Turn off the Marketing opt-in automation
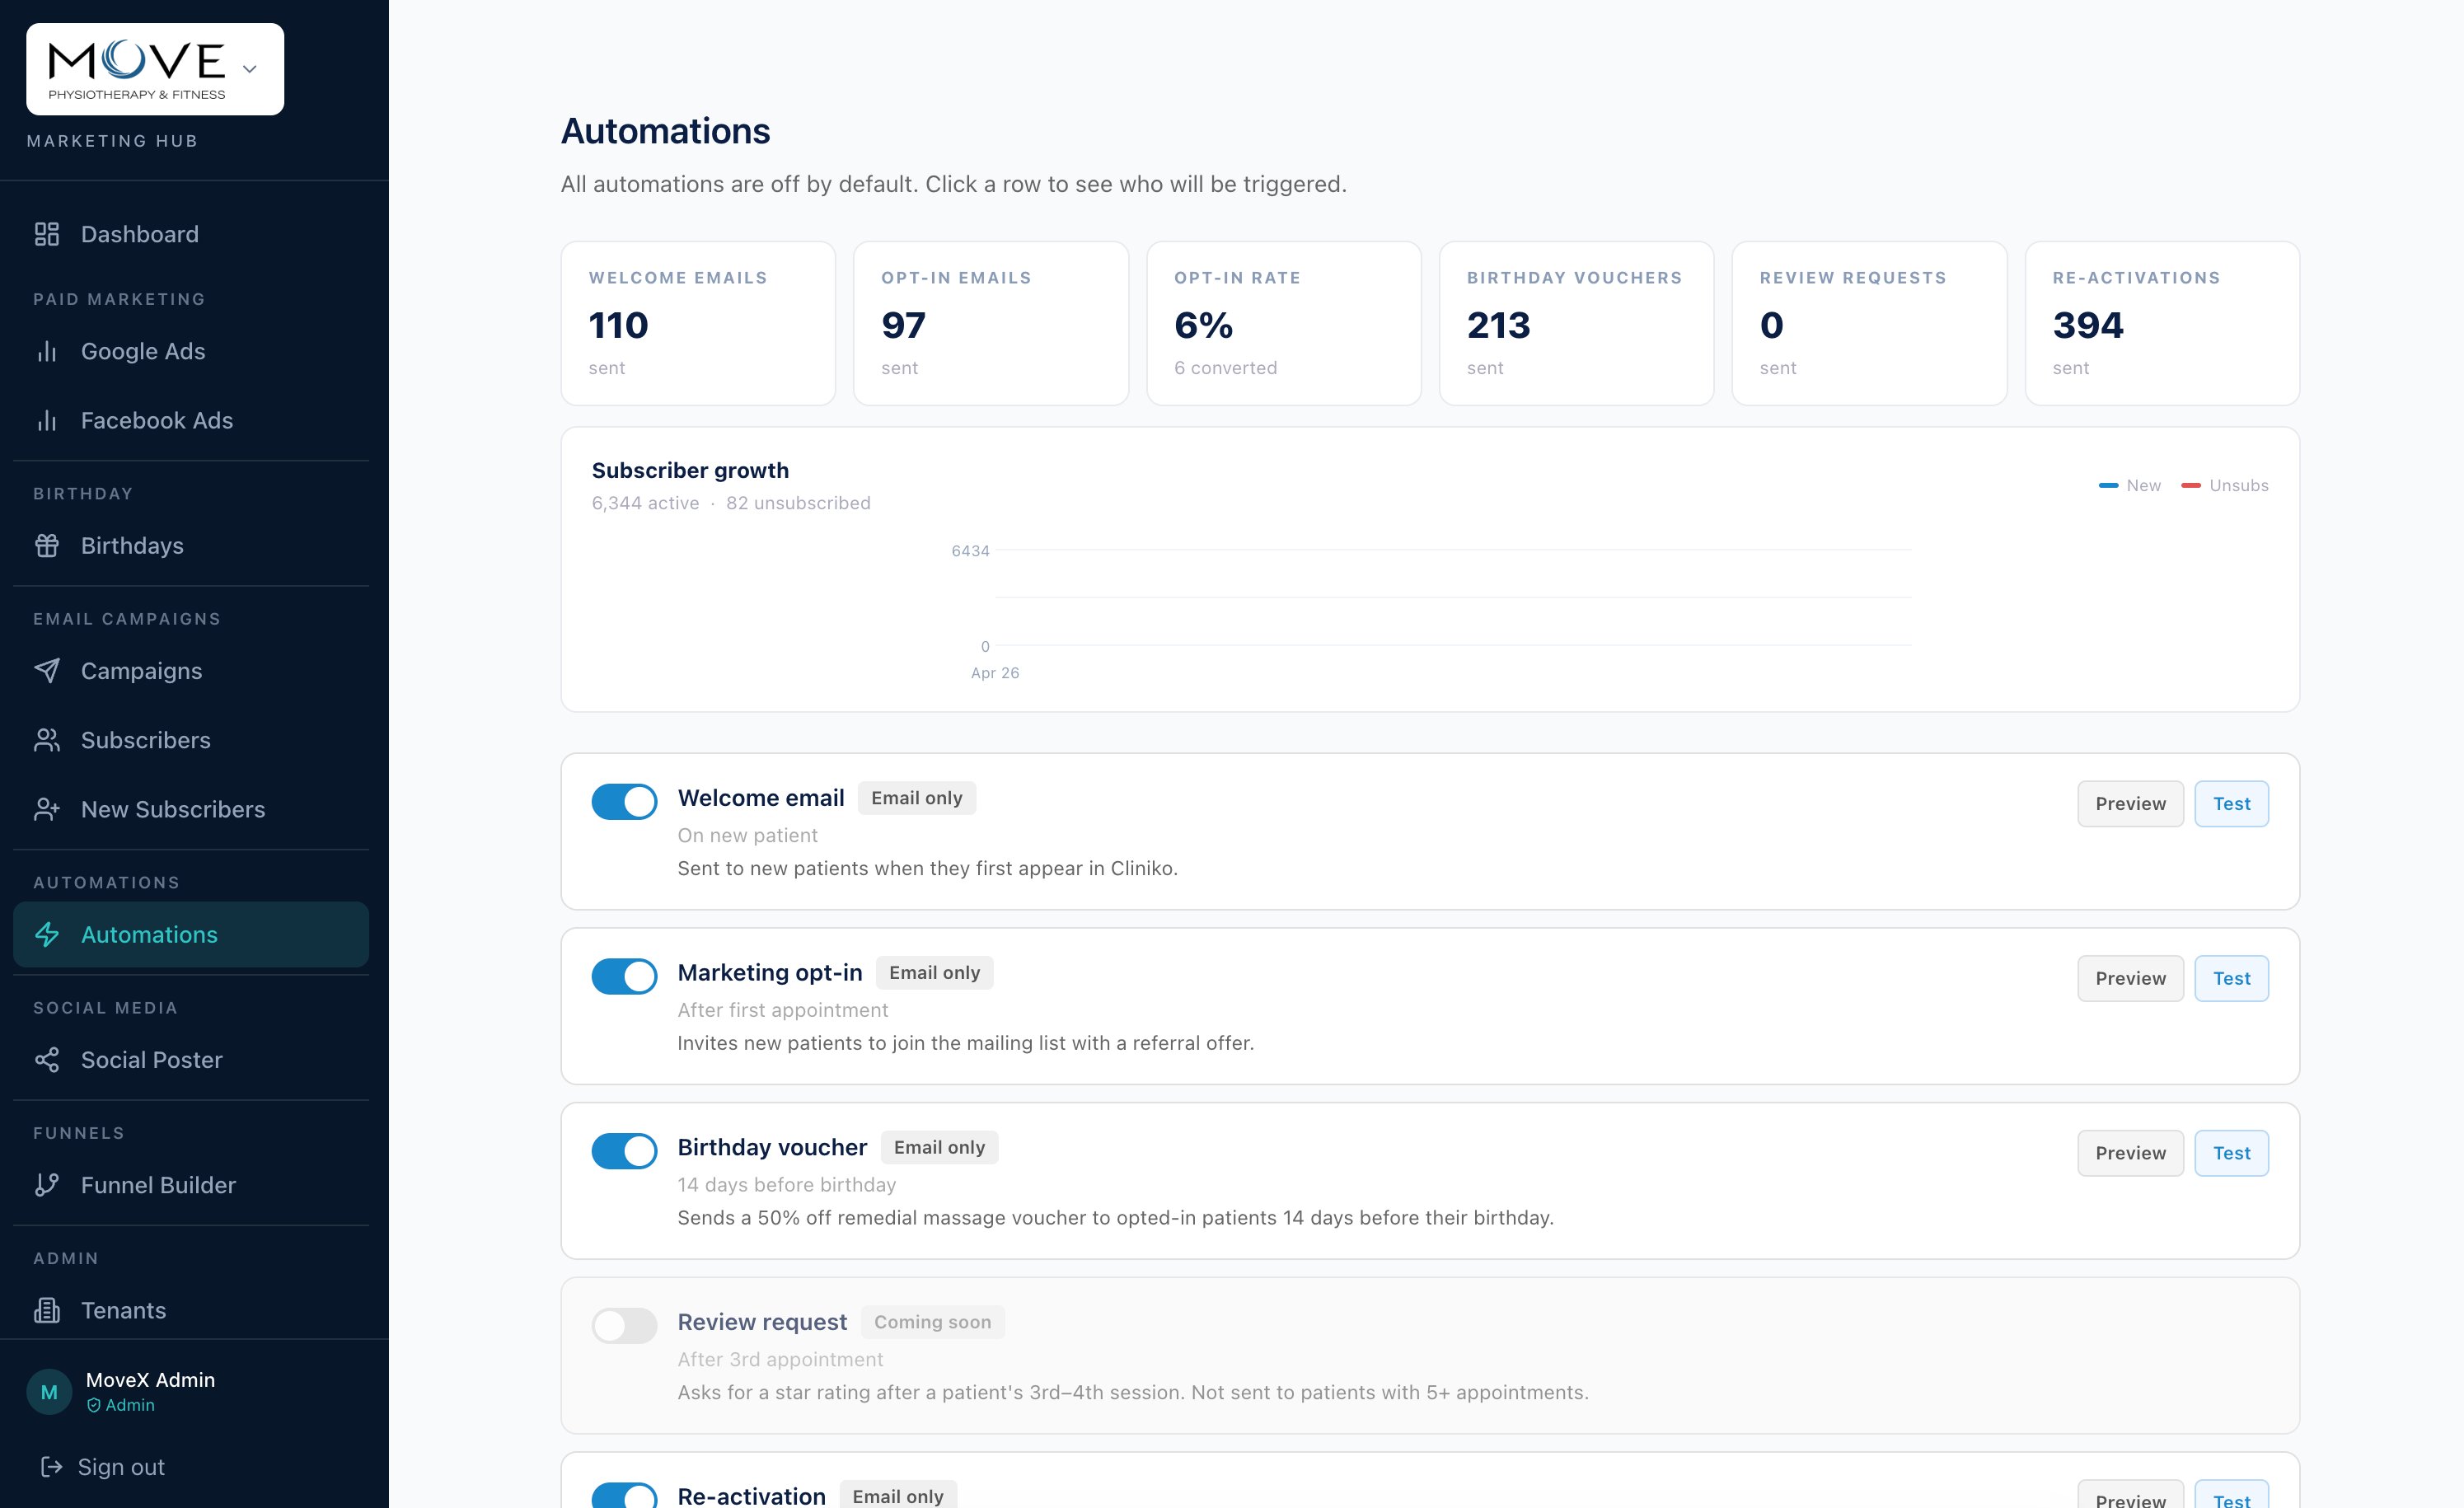Image resolution: width=2464 pixels, height=1508 pixels. tap(624, 976)
